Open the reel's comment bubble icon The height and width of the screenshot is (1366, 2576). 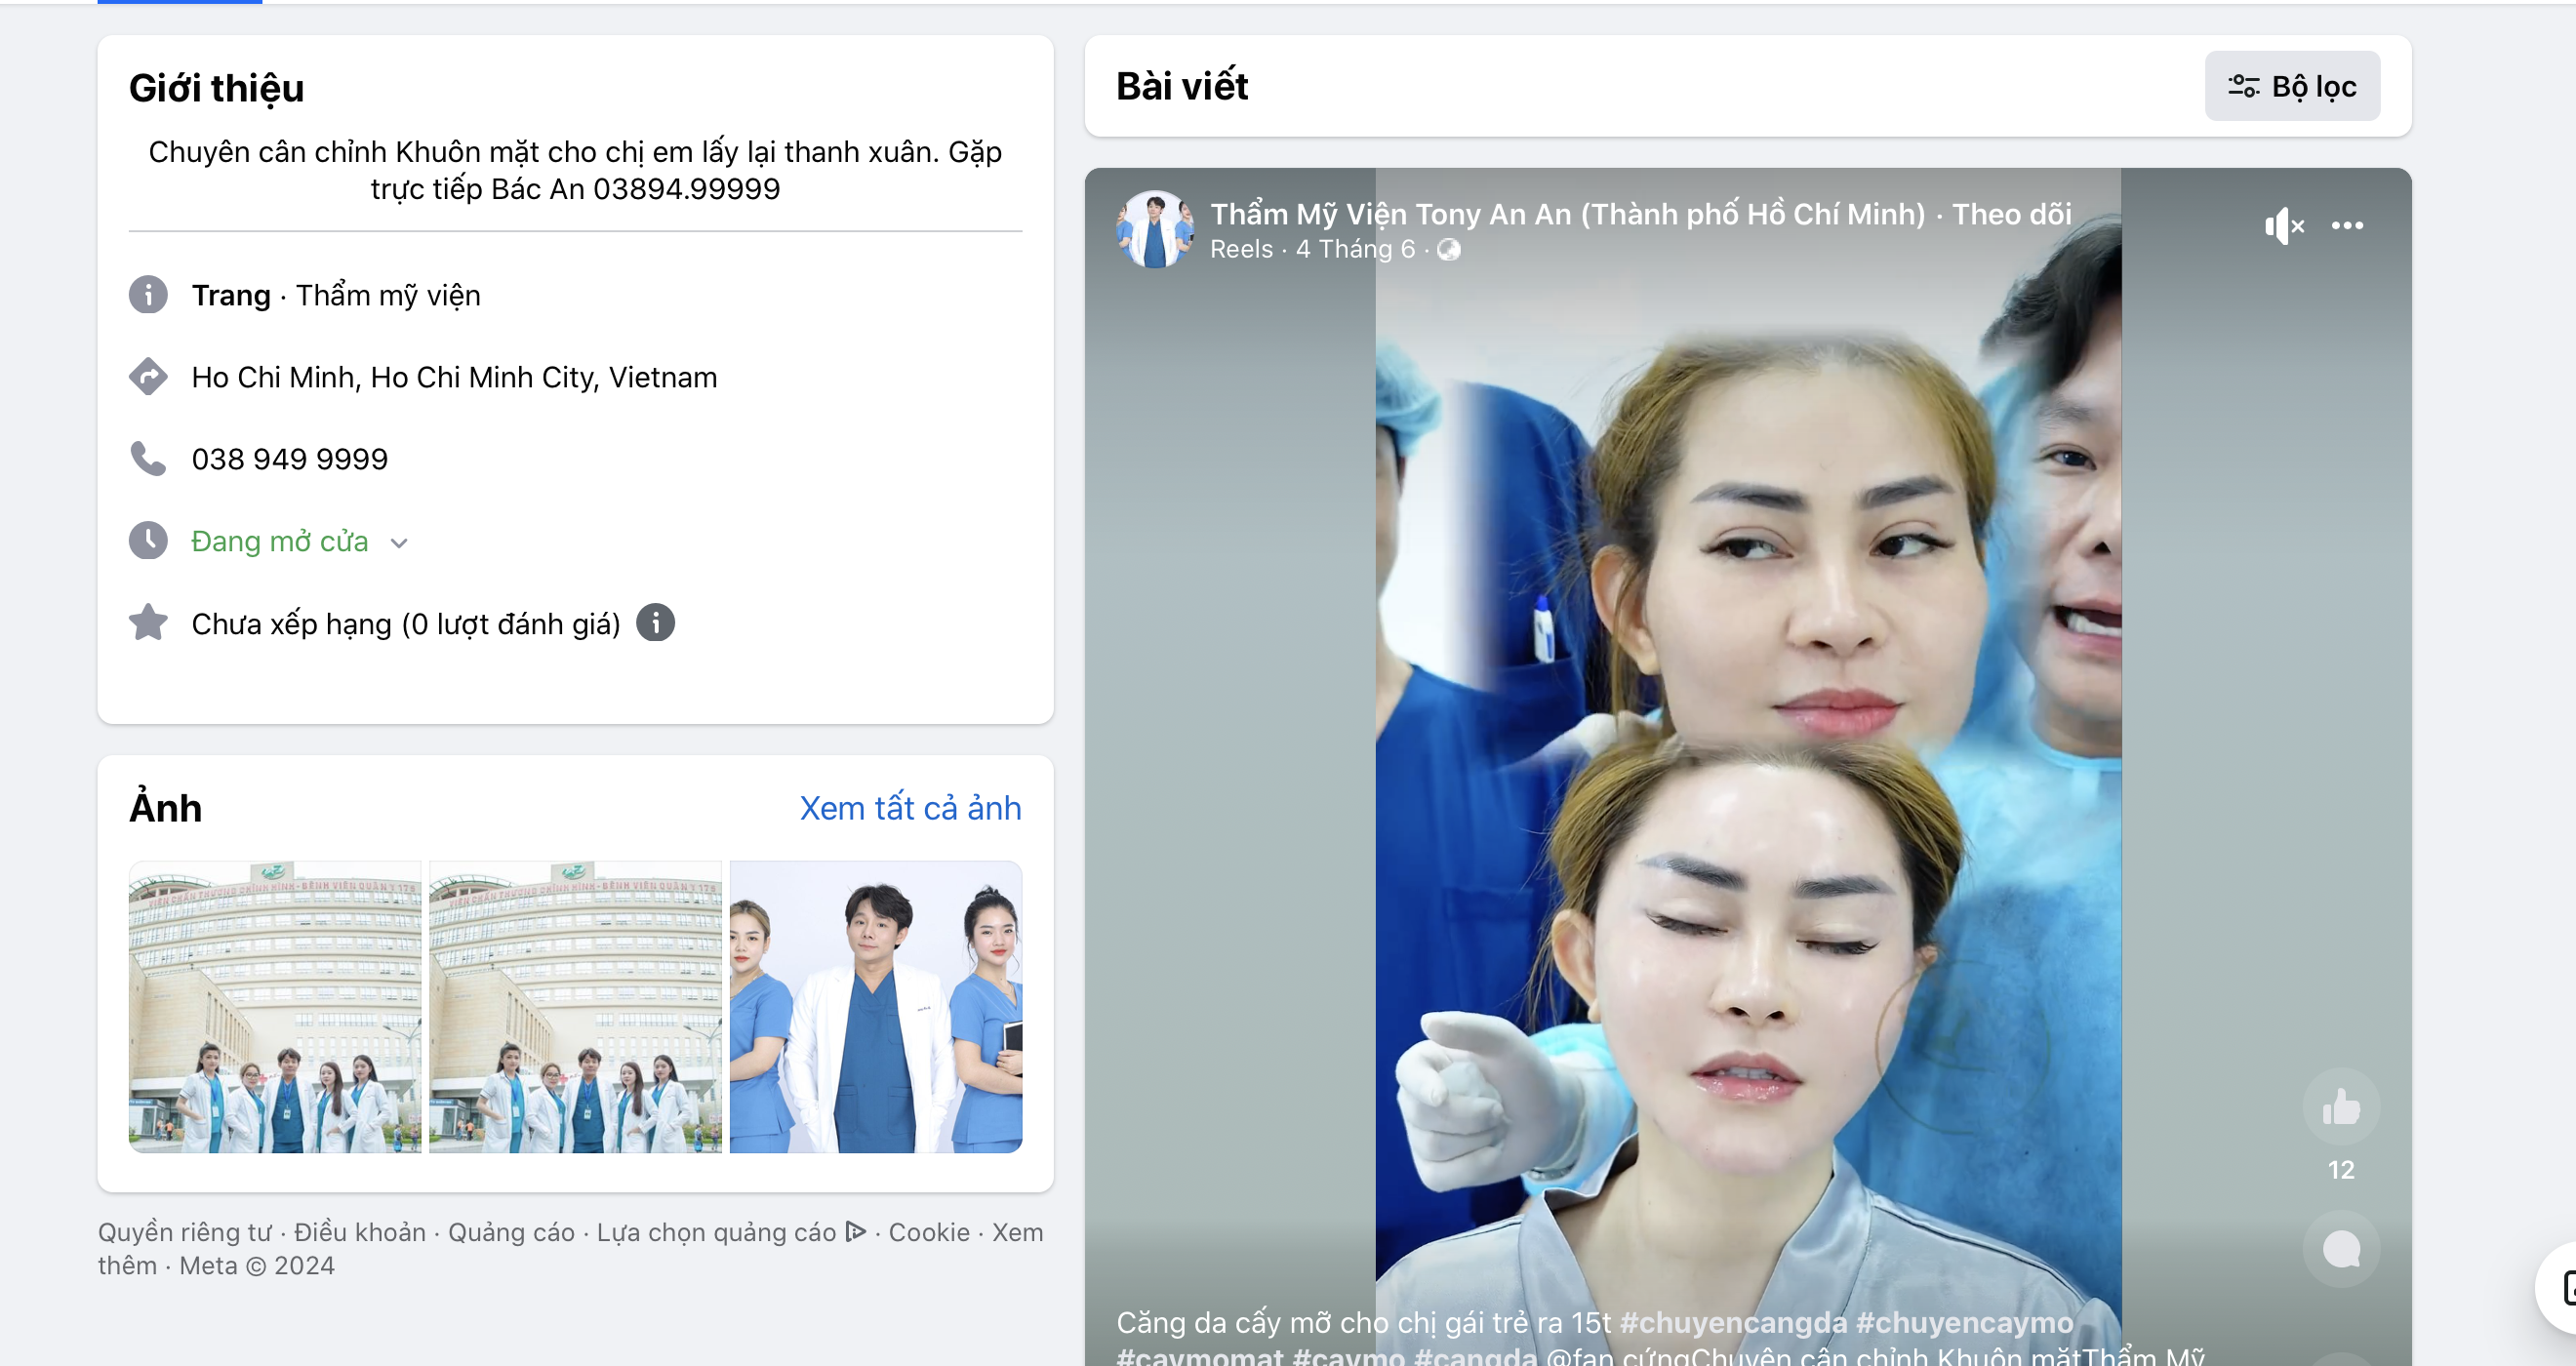pyautogui.click(x=2340, y=1249)
